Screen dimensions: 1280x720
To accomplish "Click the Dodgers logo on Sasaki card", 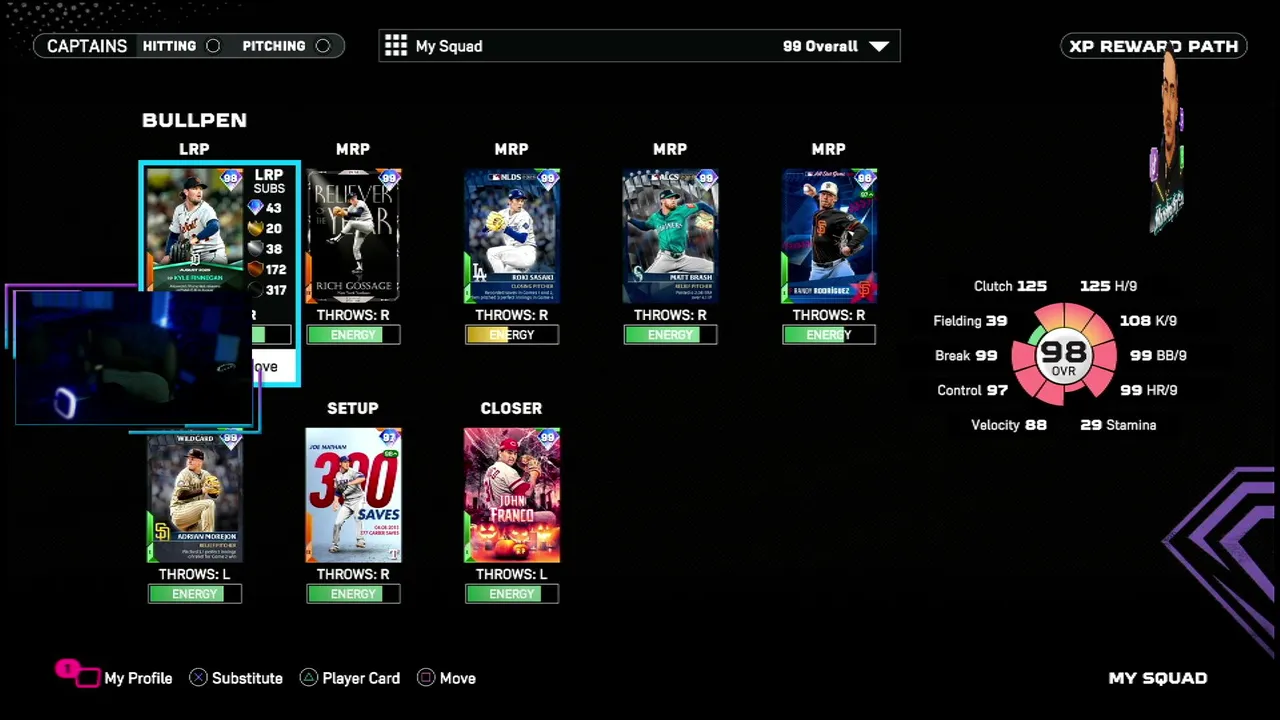I will pos(478,272).
